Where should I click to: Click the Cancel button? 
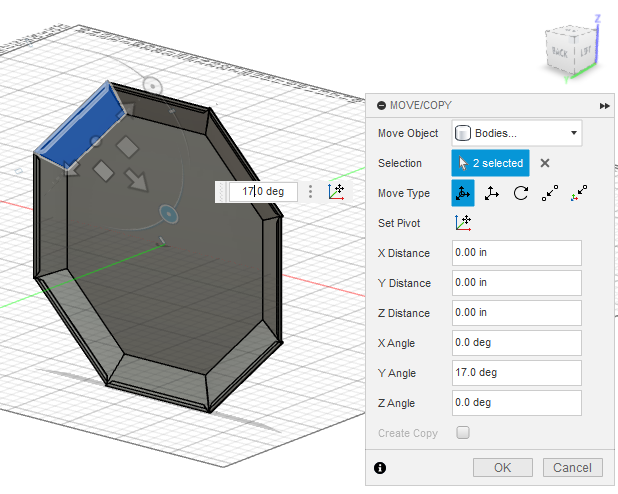click(572, 468)
